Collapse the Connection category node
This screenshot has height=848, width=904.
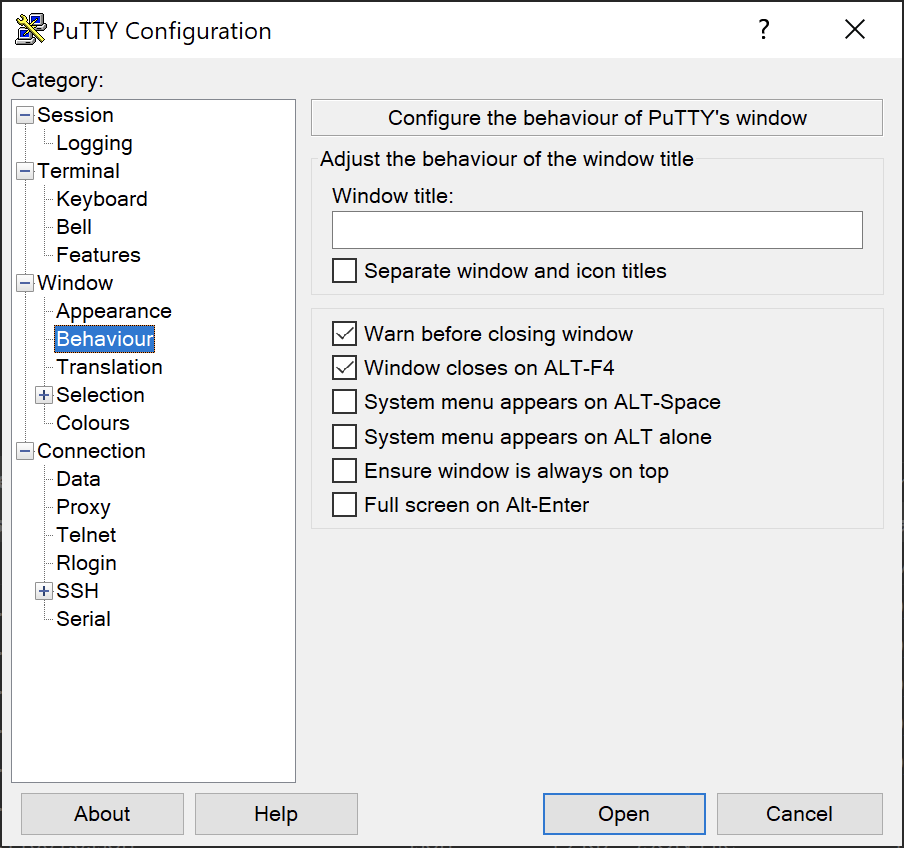pos(25,451)
